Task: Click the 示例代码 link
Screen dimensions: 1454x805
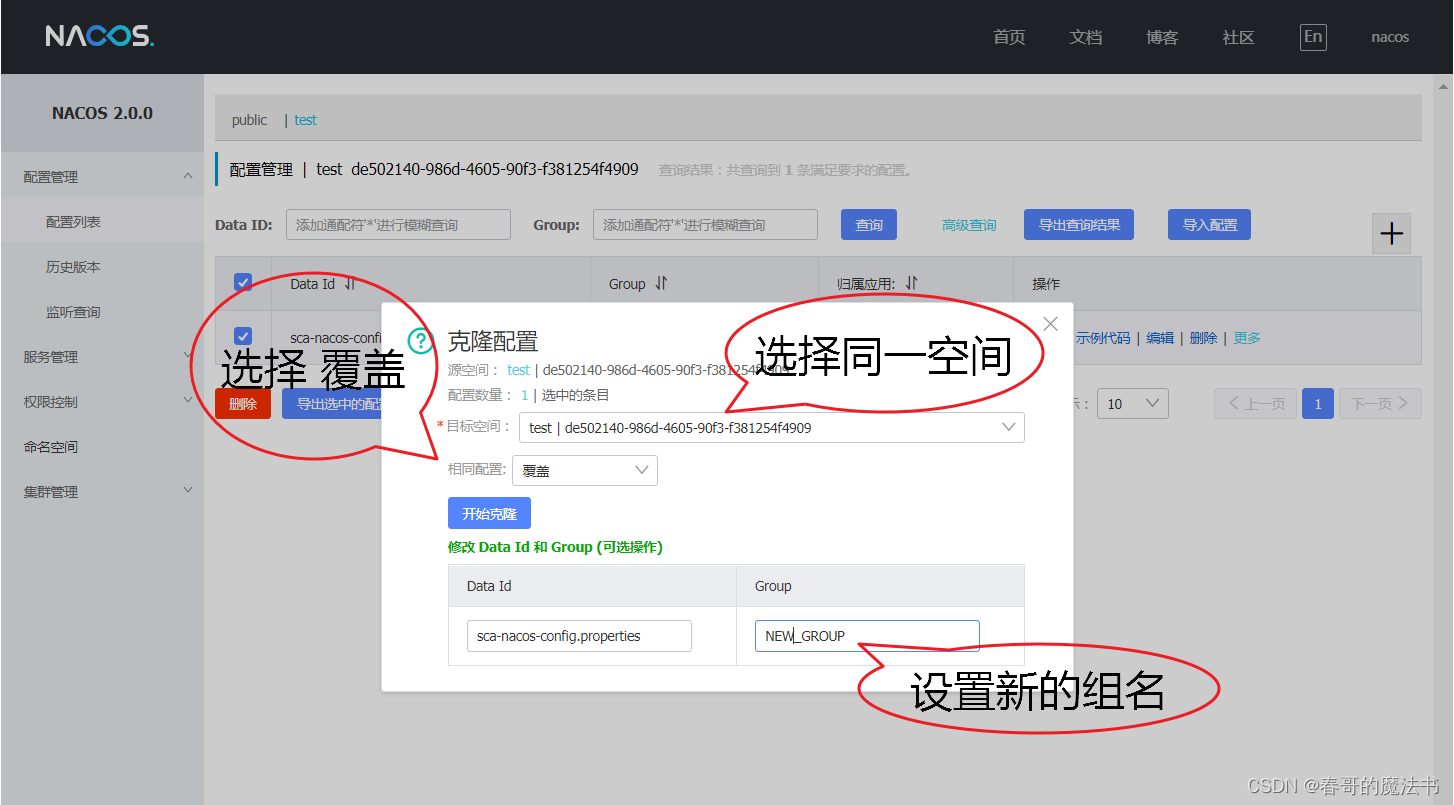Action: [1103, 338]
